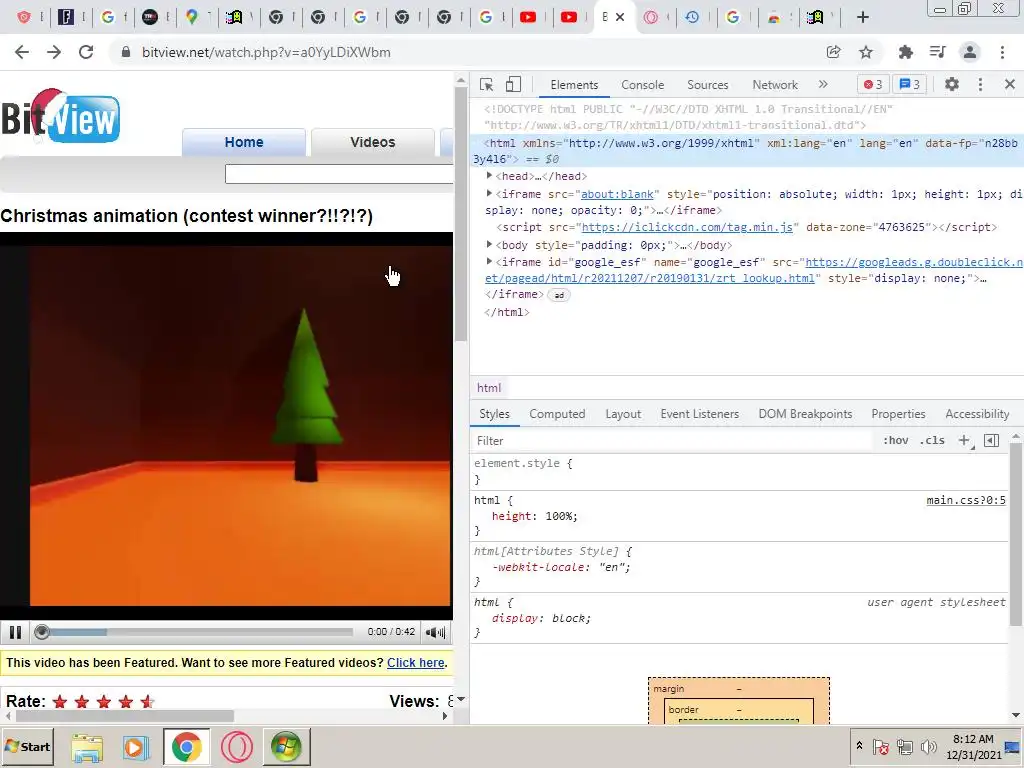Viewport: 1024px width, 768px height.
Task: Show more DevTools tabs chevron
Action: [823, 84]
